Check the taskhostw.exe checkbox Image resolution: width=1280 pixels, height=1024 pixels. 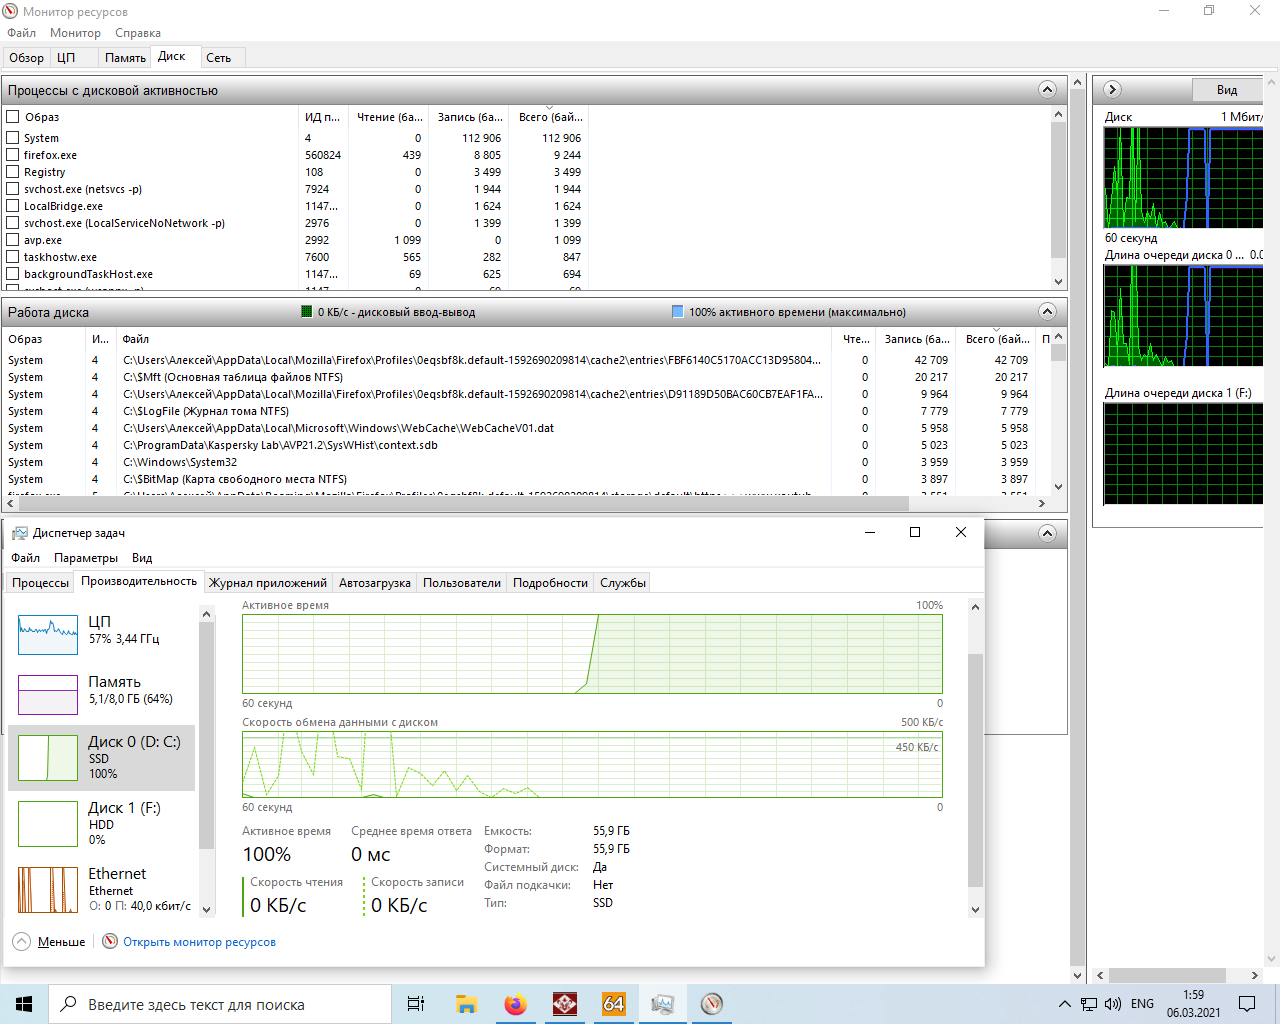(13, 257)
